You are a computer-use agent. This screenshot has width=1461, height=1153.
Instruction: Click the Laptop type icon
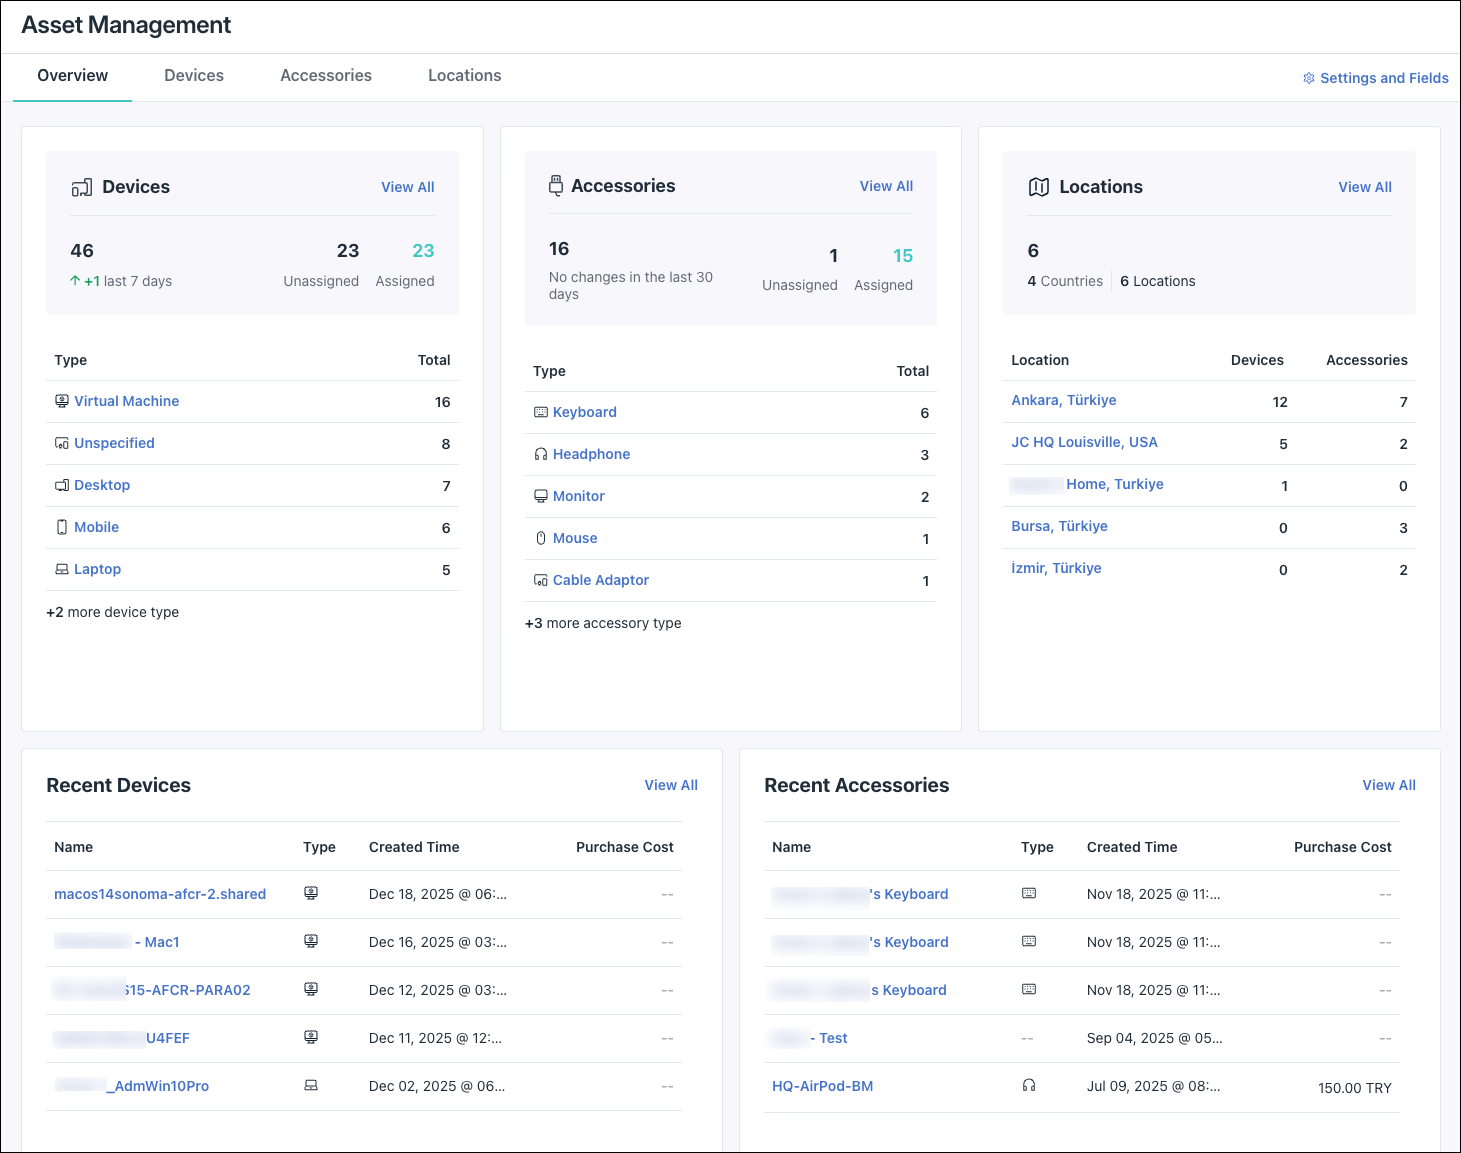(62, 568)
